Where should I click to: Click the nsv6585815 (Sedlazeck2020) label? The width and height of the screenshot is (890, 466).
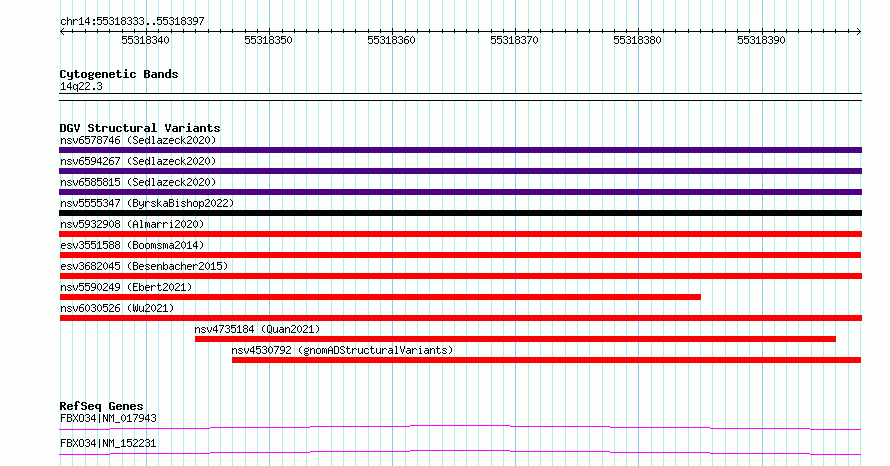(x=138, y=182)
